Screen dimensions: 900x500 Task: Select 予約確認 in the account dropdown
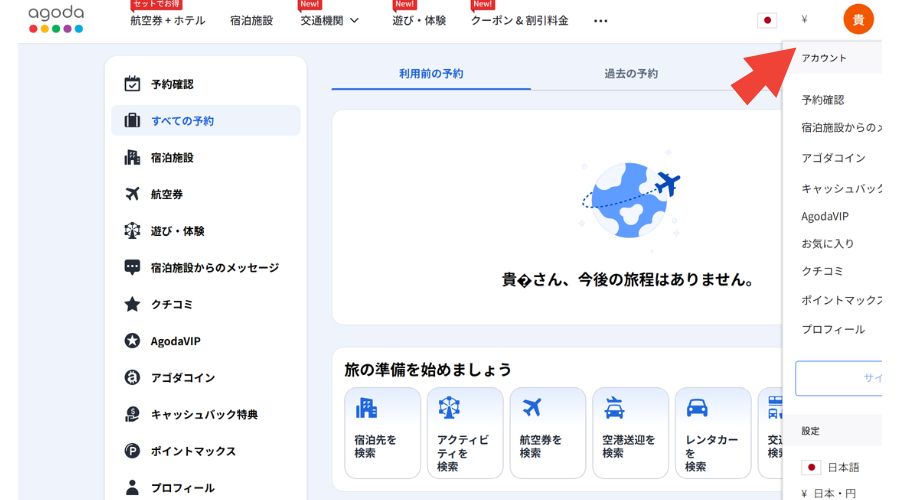823,100
